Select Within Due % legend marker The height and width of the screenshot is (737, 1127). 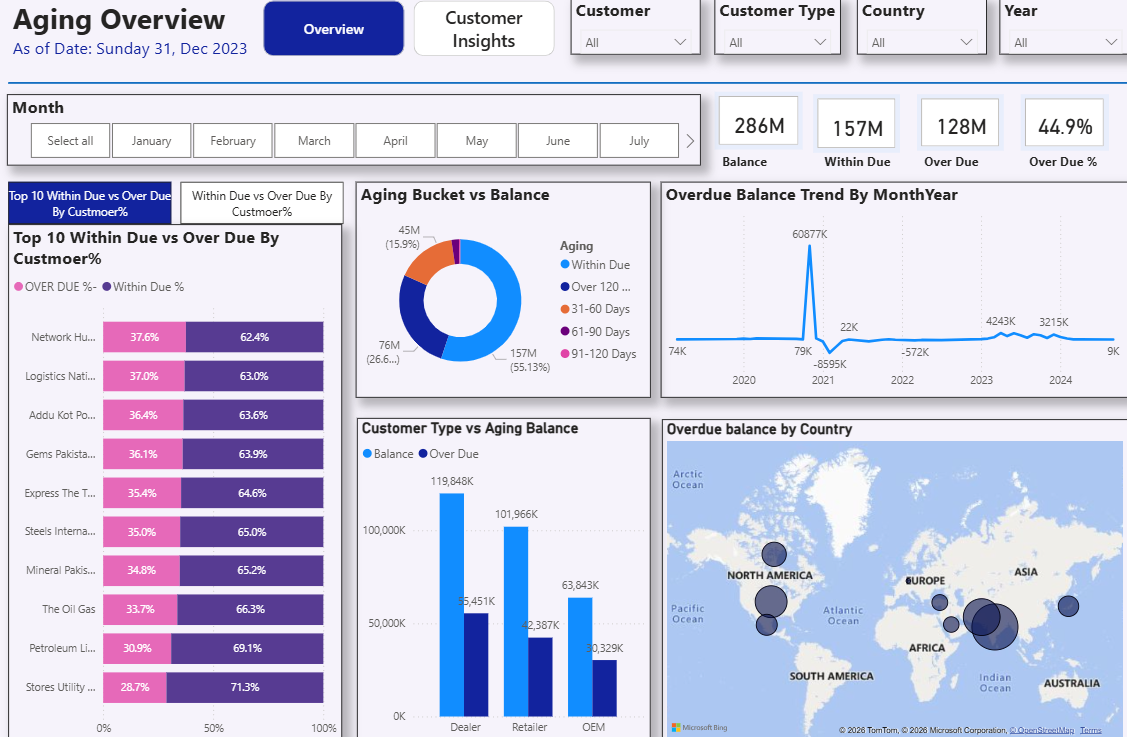pyautogui.click(x=106, y=287)
